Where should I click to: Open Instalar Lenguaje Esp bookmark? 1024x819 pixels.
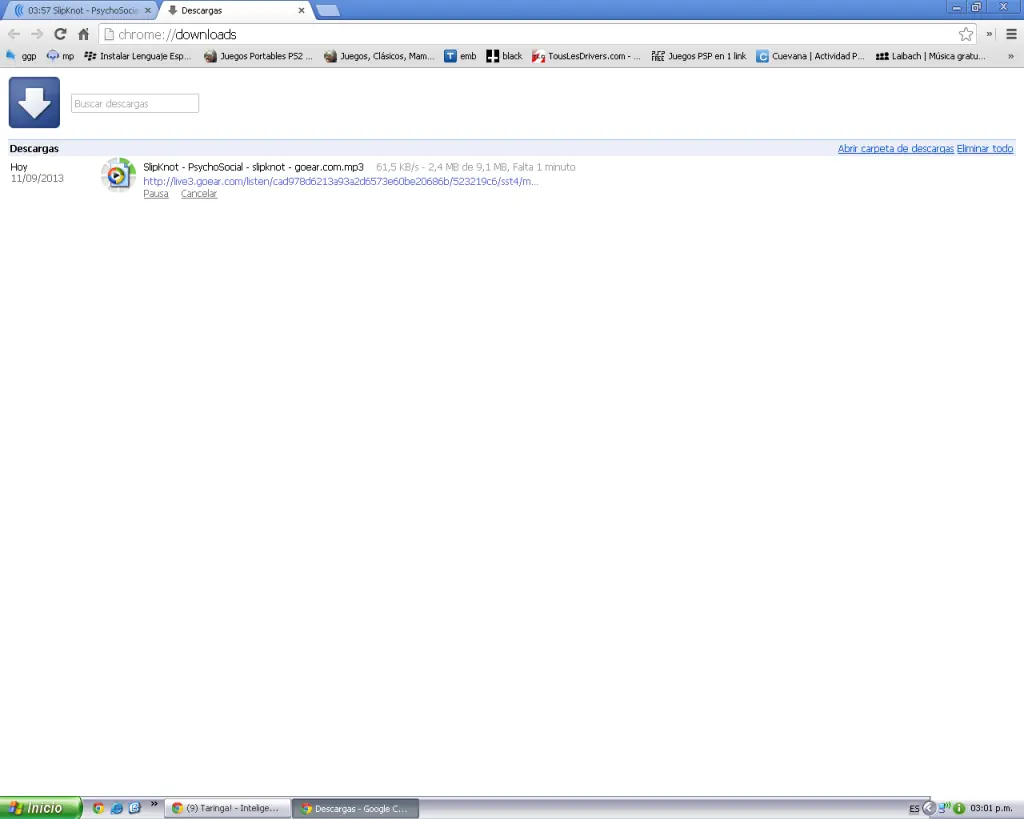[x=138, y=56]
